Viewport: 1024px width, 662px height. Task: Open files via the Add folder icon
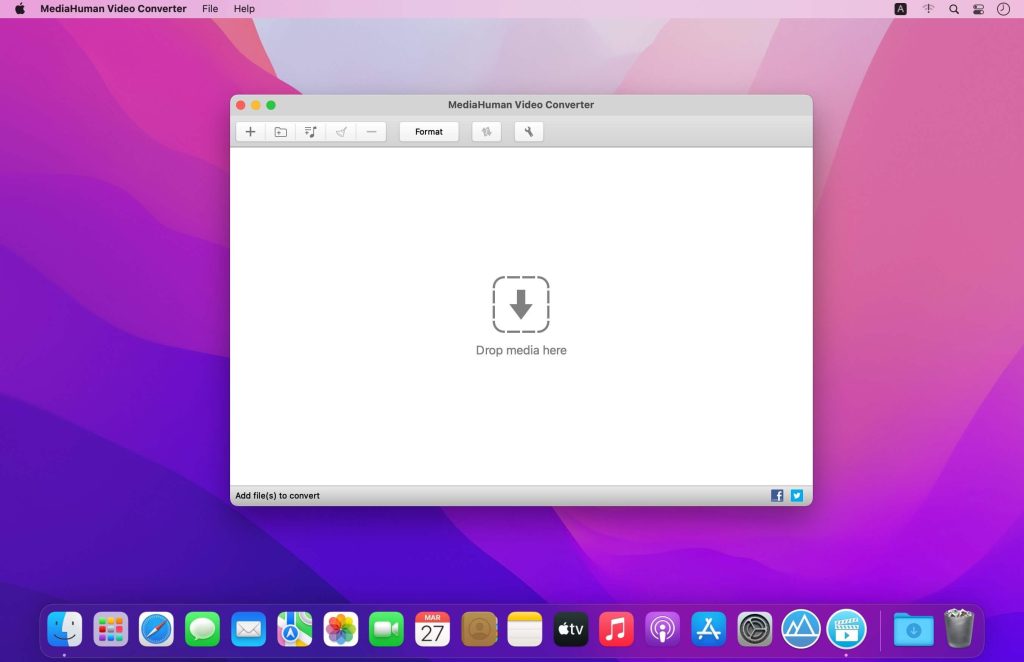coord(280,131)
